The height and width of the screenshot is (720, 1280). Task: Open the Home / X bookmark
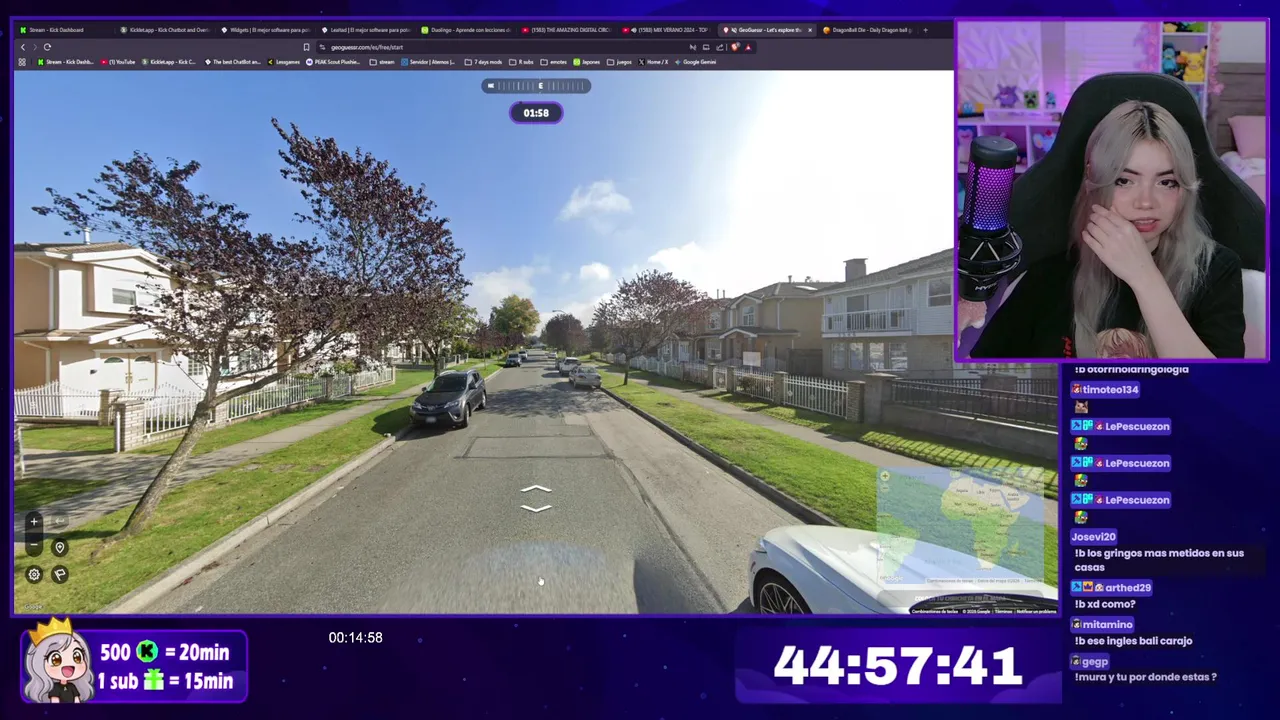[x=653, y=62]
